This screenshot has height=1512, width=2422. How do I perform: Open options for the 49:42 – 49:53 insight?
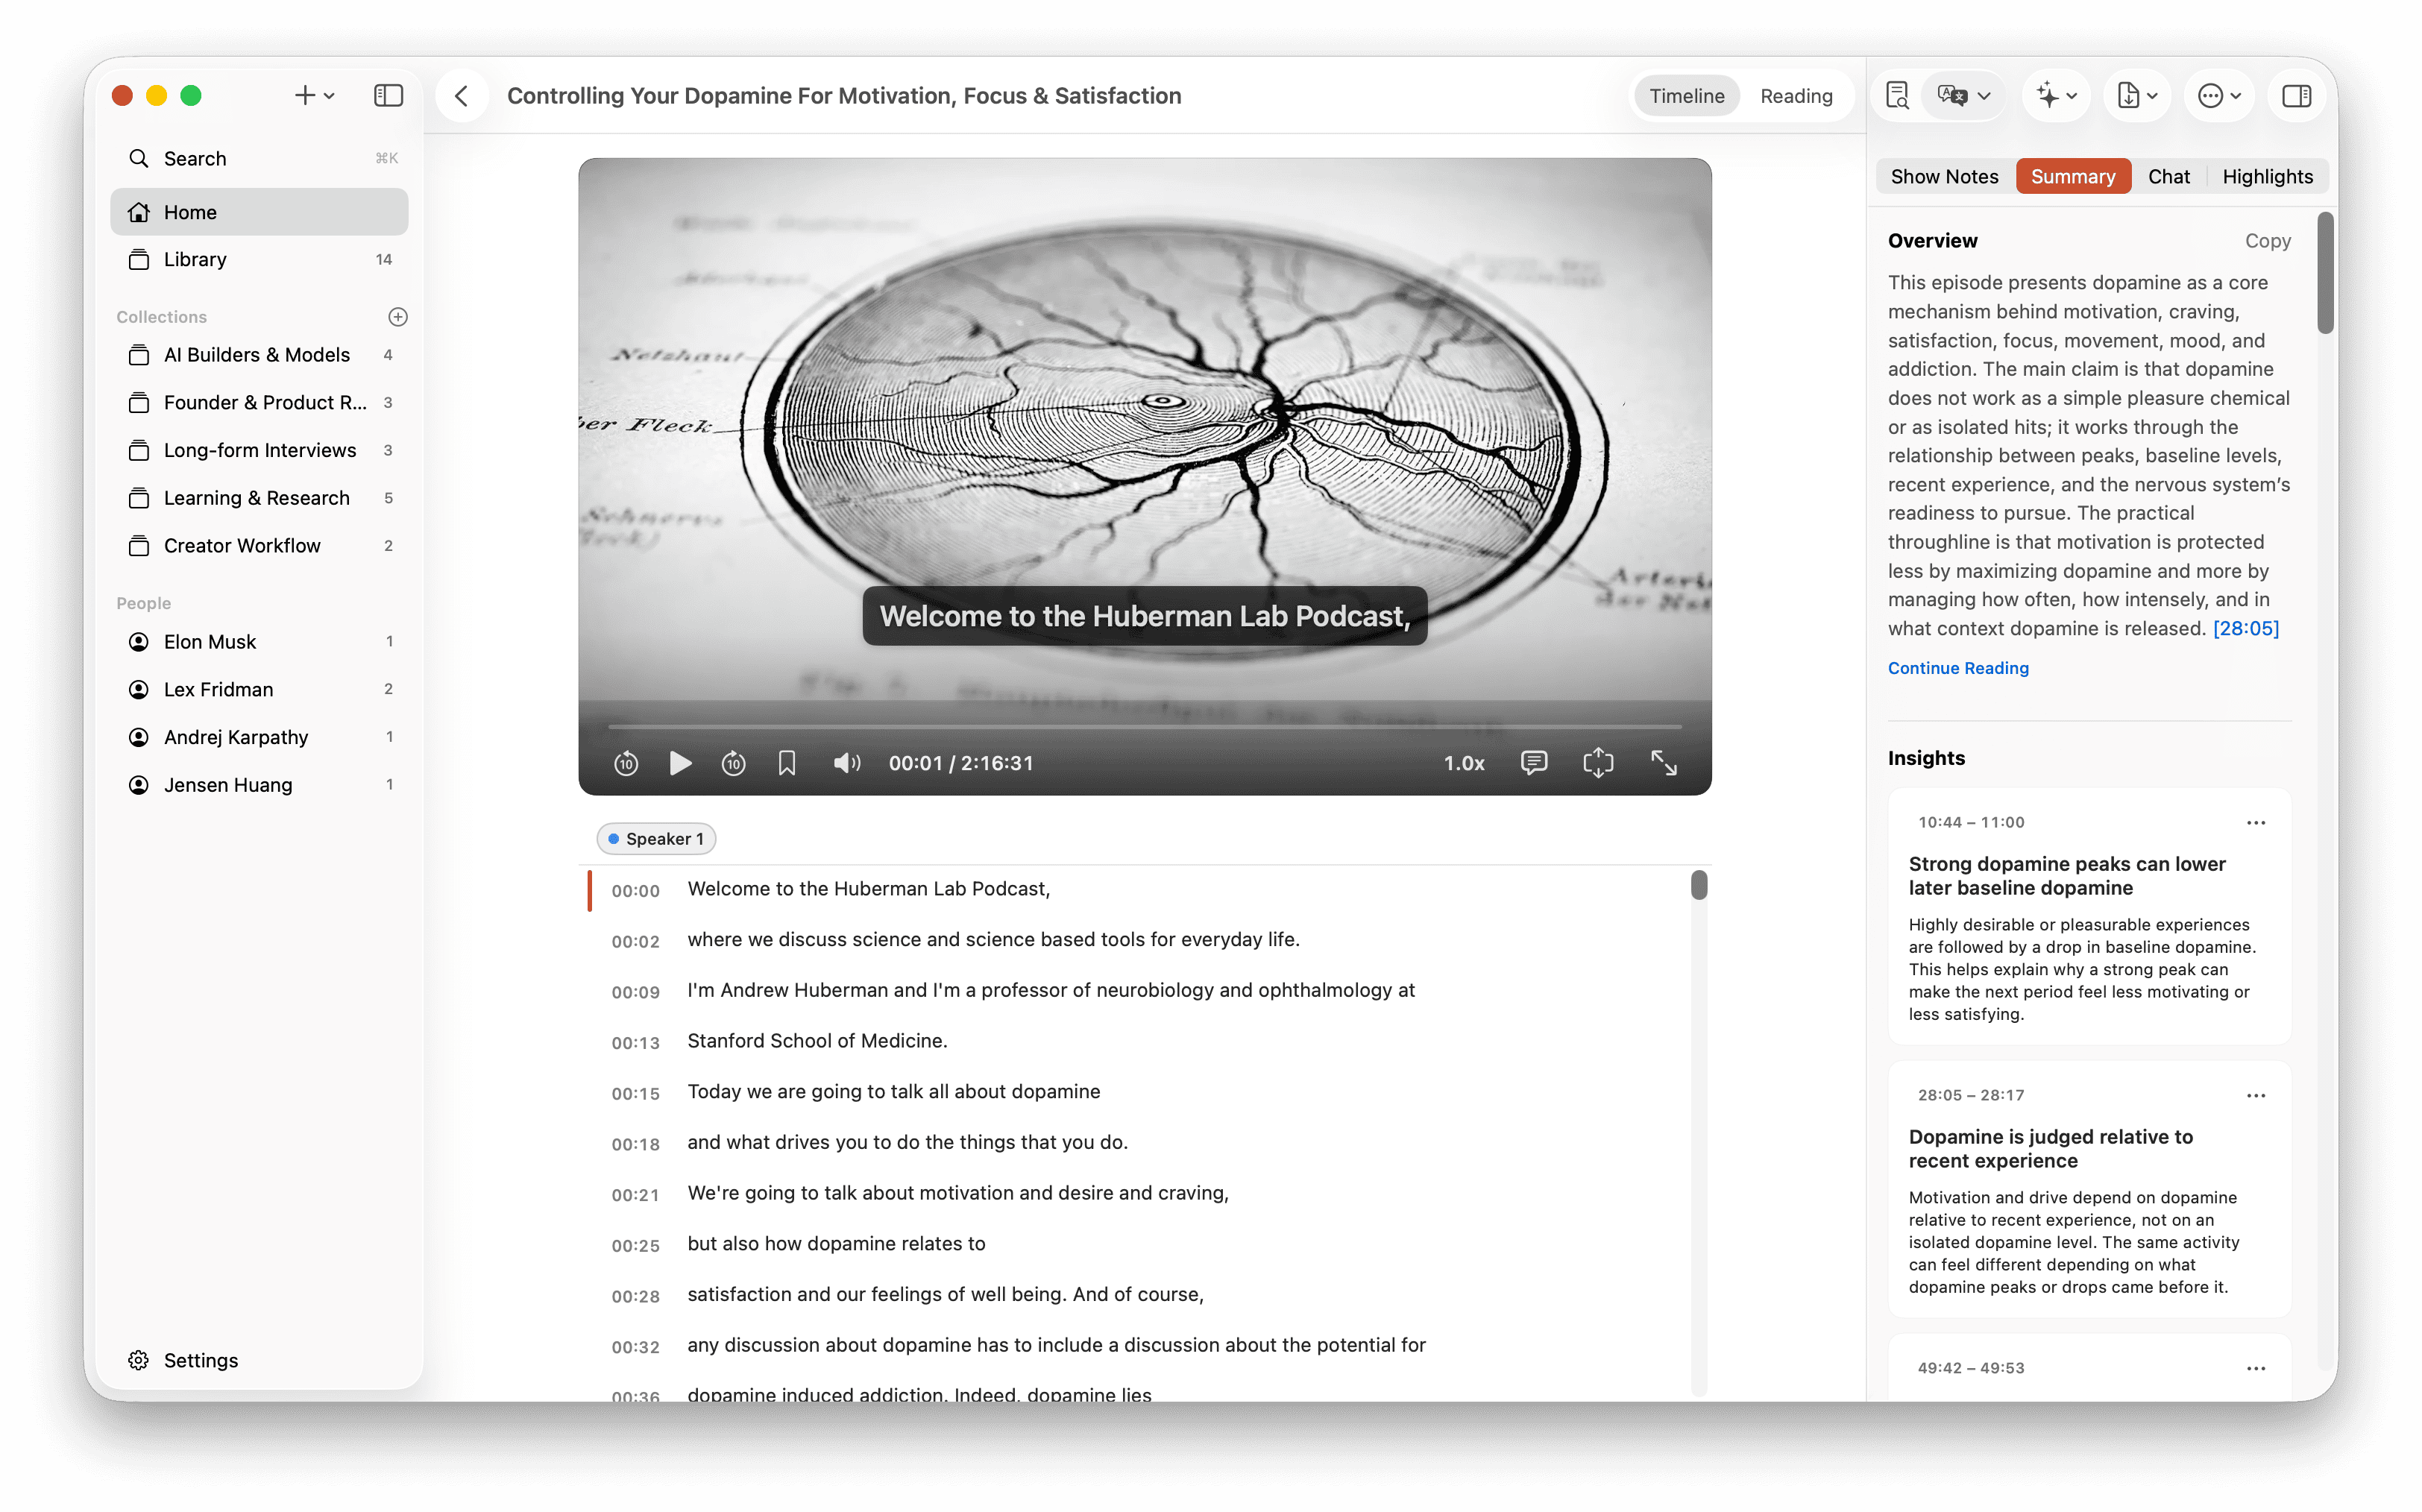(x=2255, y=1369)
